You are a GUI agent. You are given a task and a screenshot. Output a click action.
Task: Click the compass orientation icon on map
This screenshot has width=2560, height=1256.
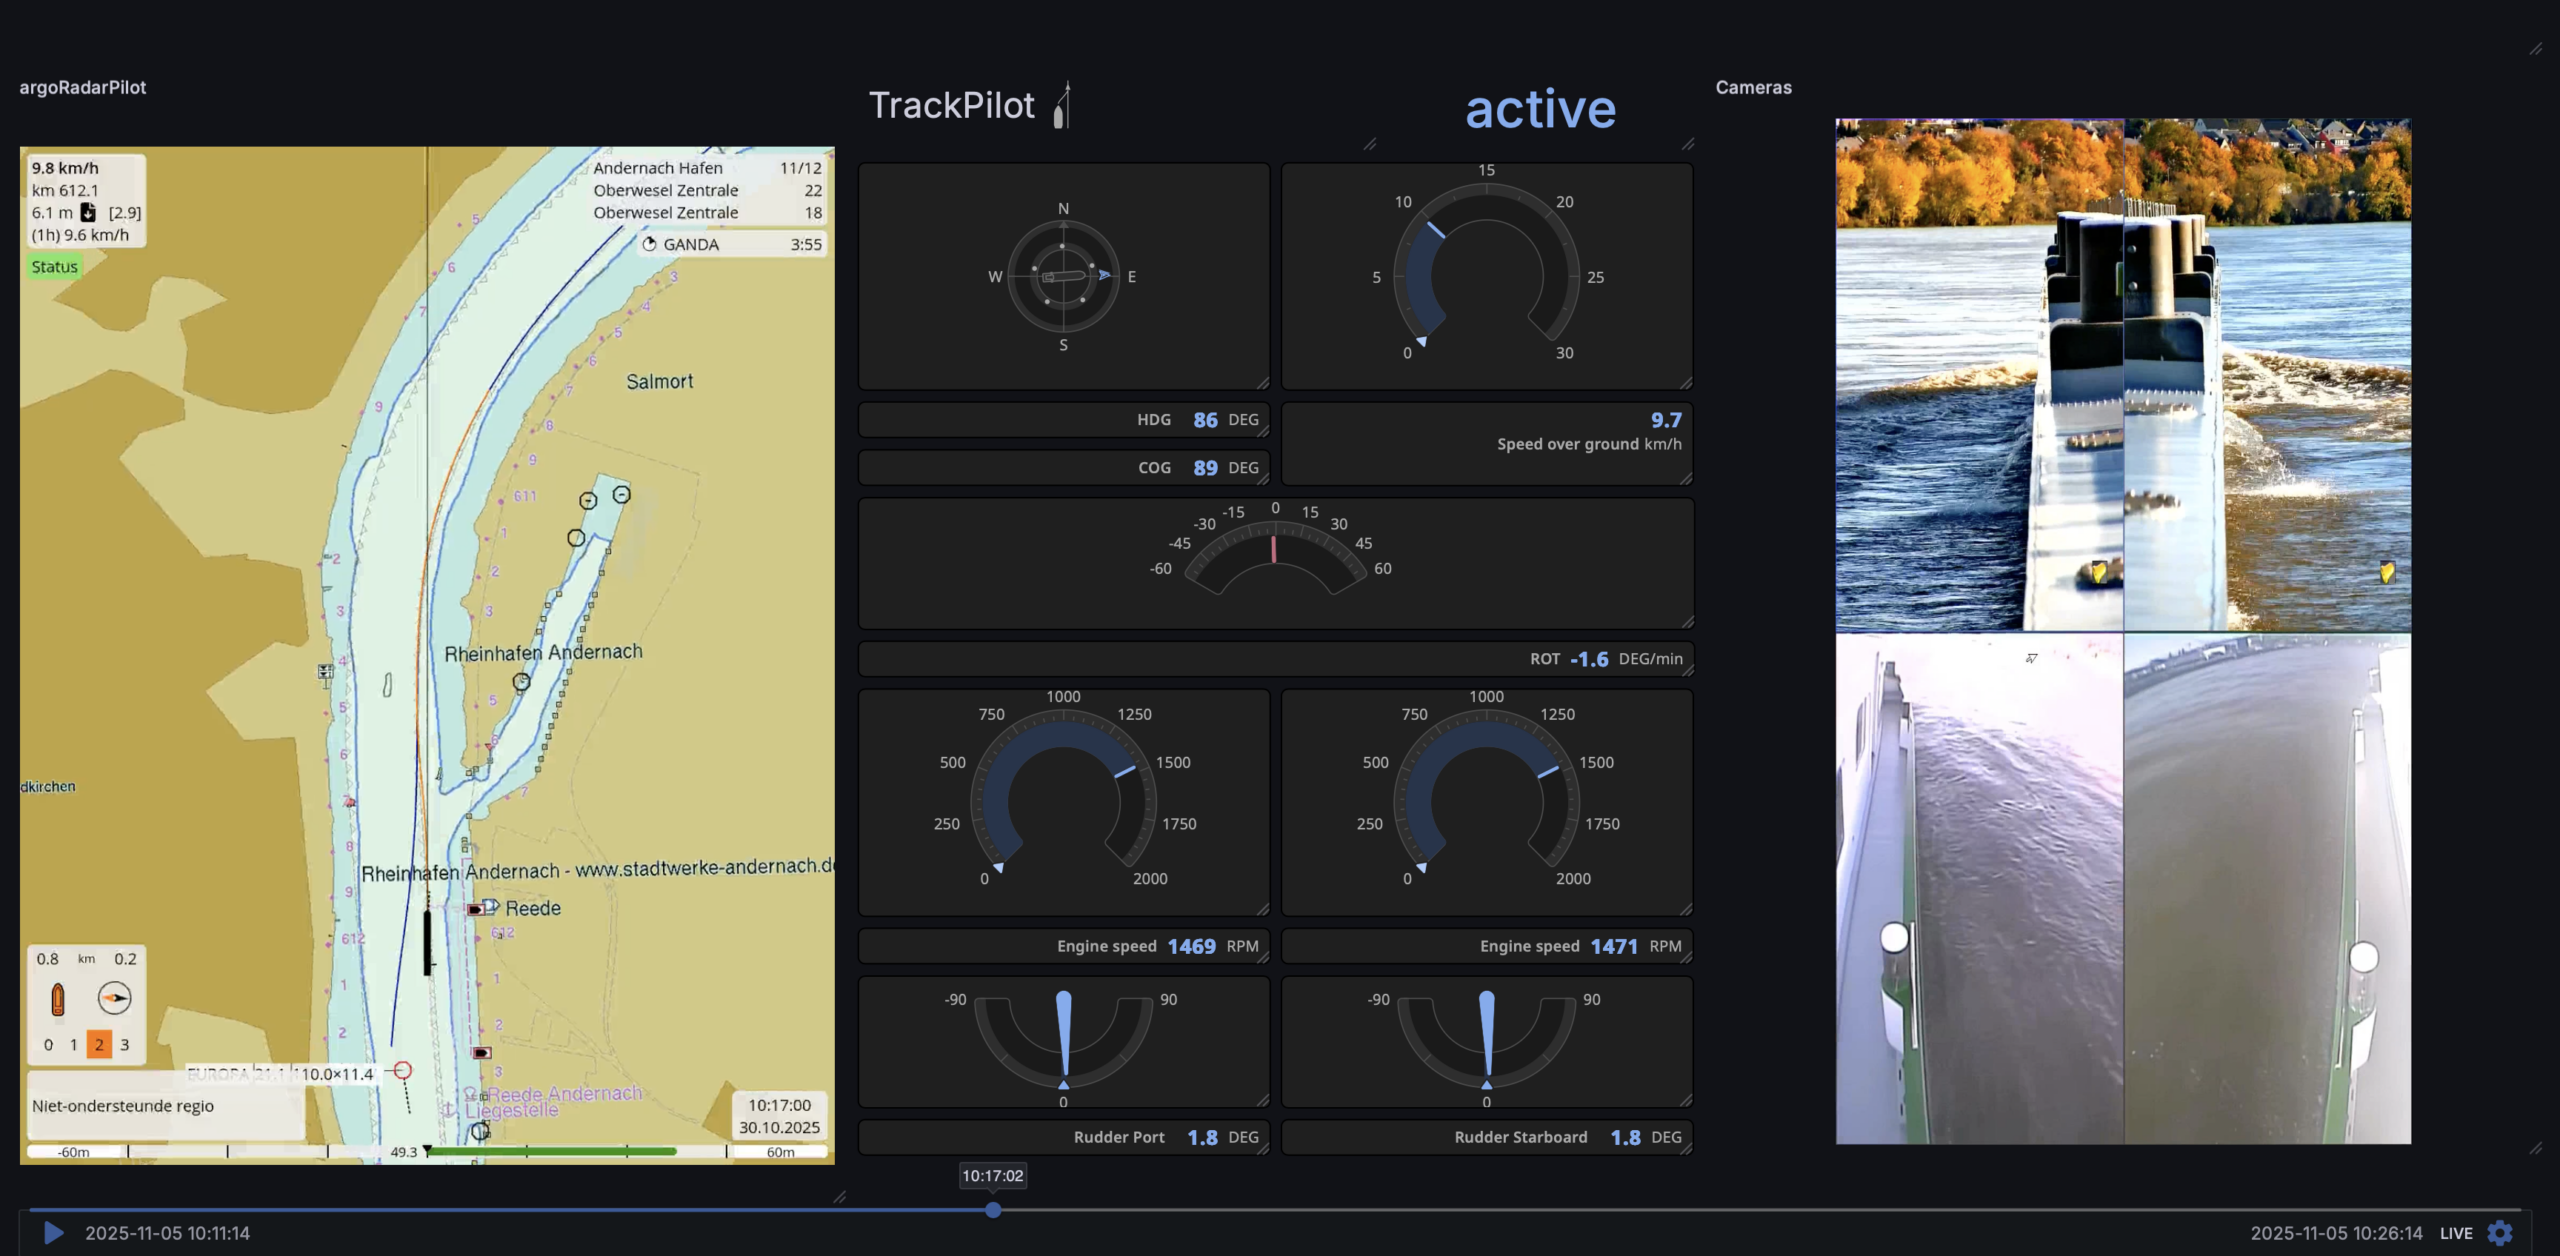tap(115, 998)
